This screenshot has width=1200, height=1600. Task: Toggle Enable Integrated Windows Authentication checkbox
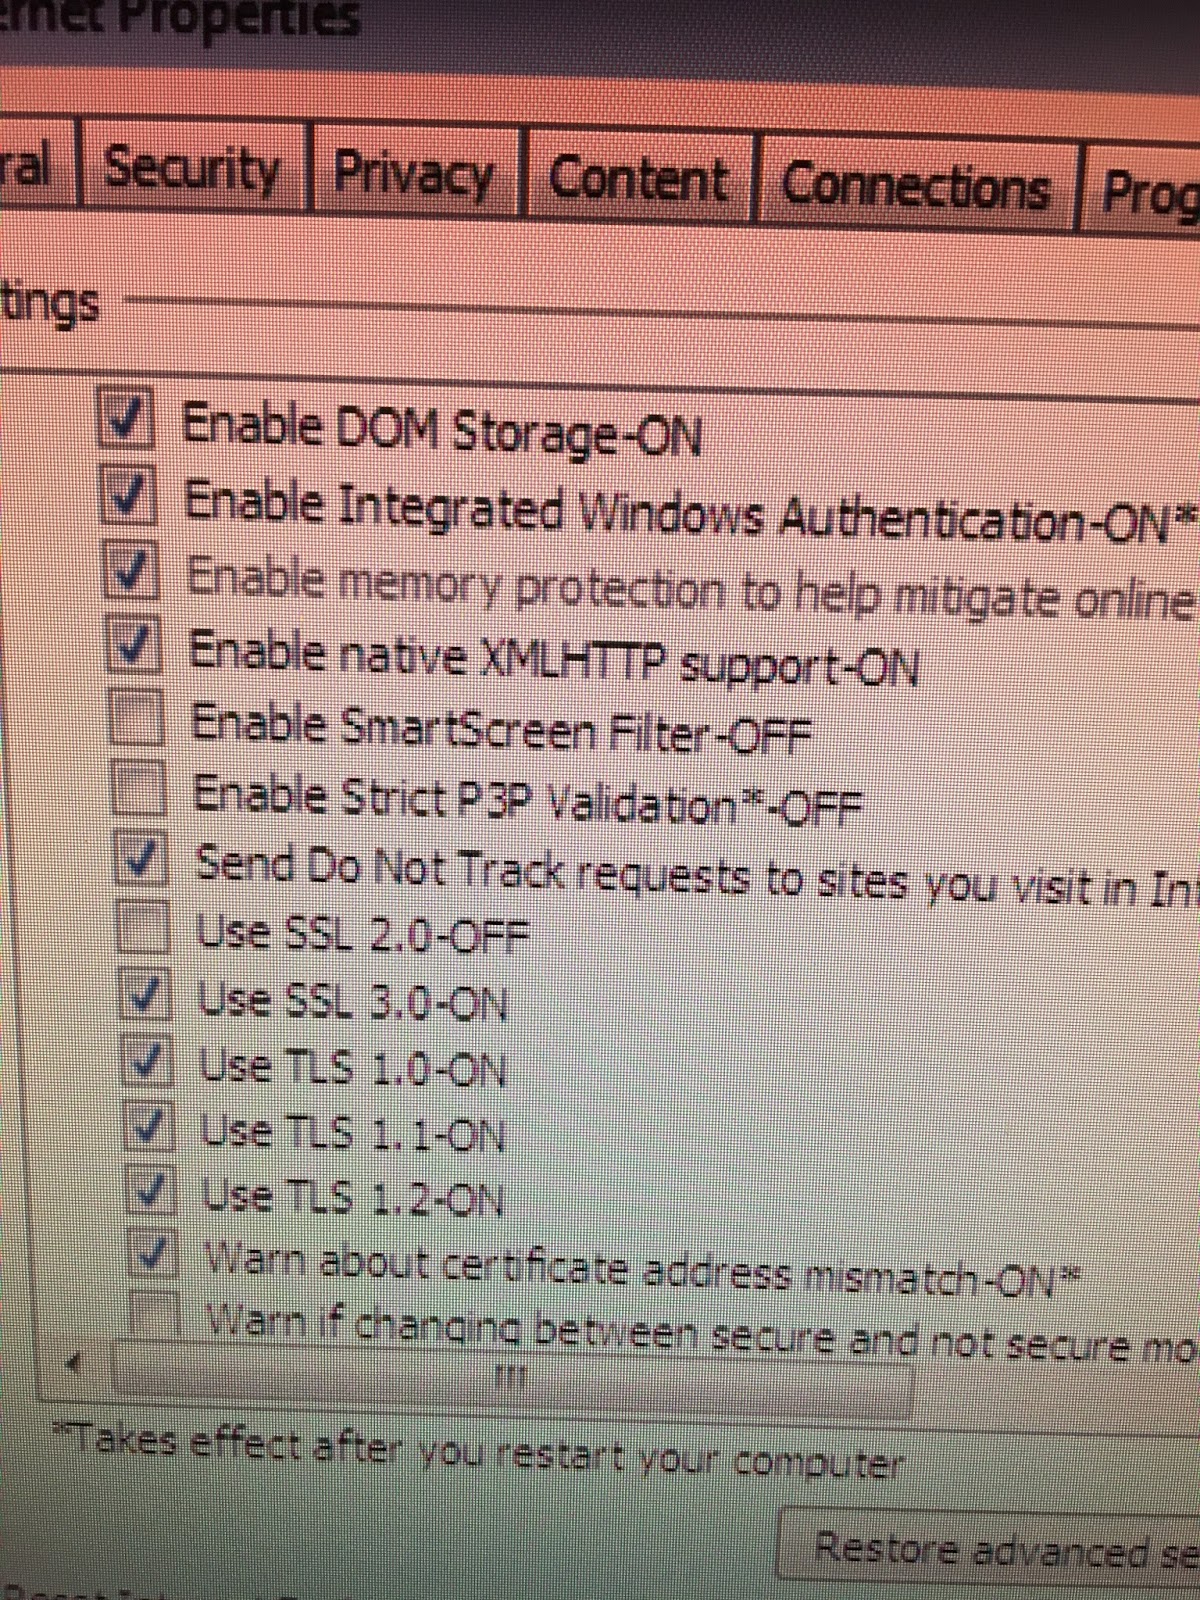[127, 496]
